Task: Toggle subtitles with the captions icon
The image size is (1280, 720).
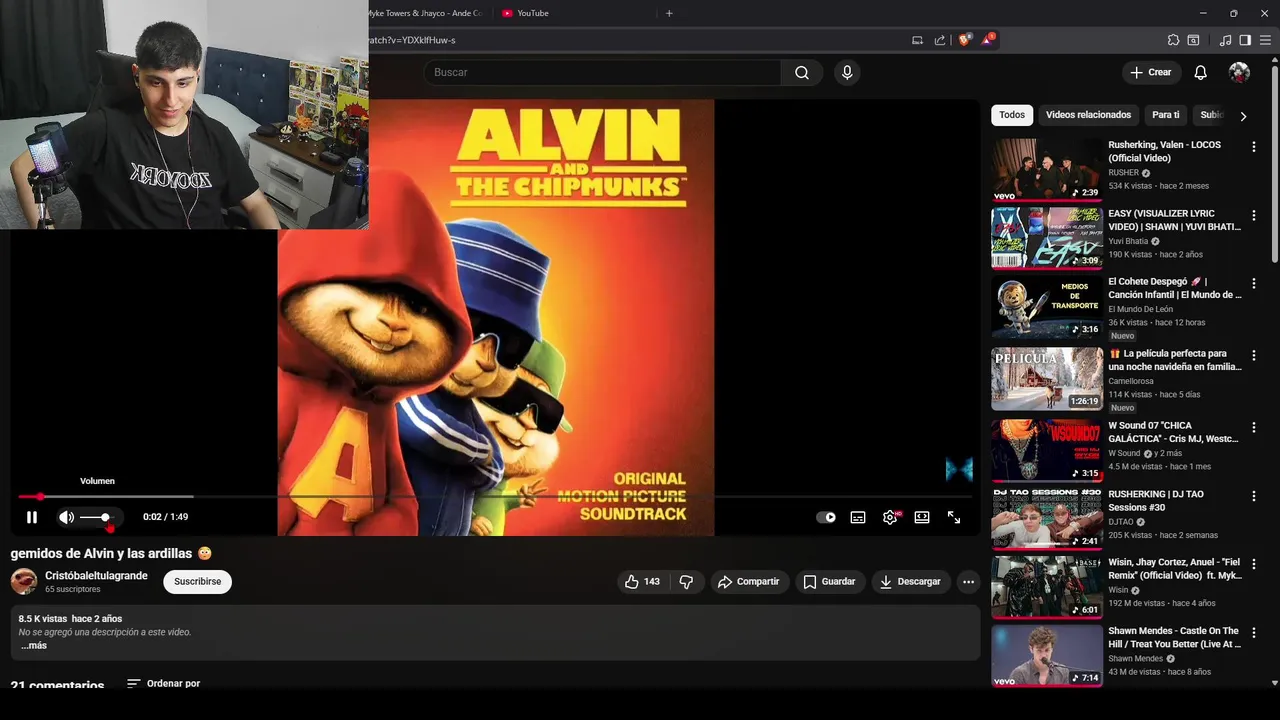Action: pyautogui.click(x=858, y=517)
